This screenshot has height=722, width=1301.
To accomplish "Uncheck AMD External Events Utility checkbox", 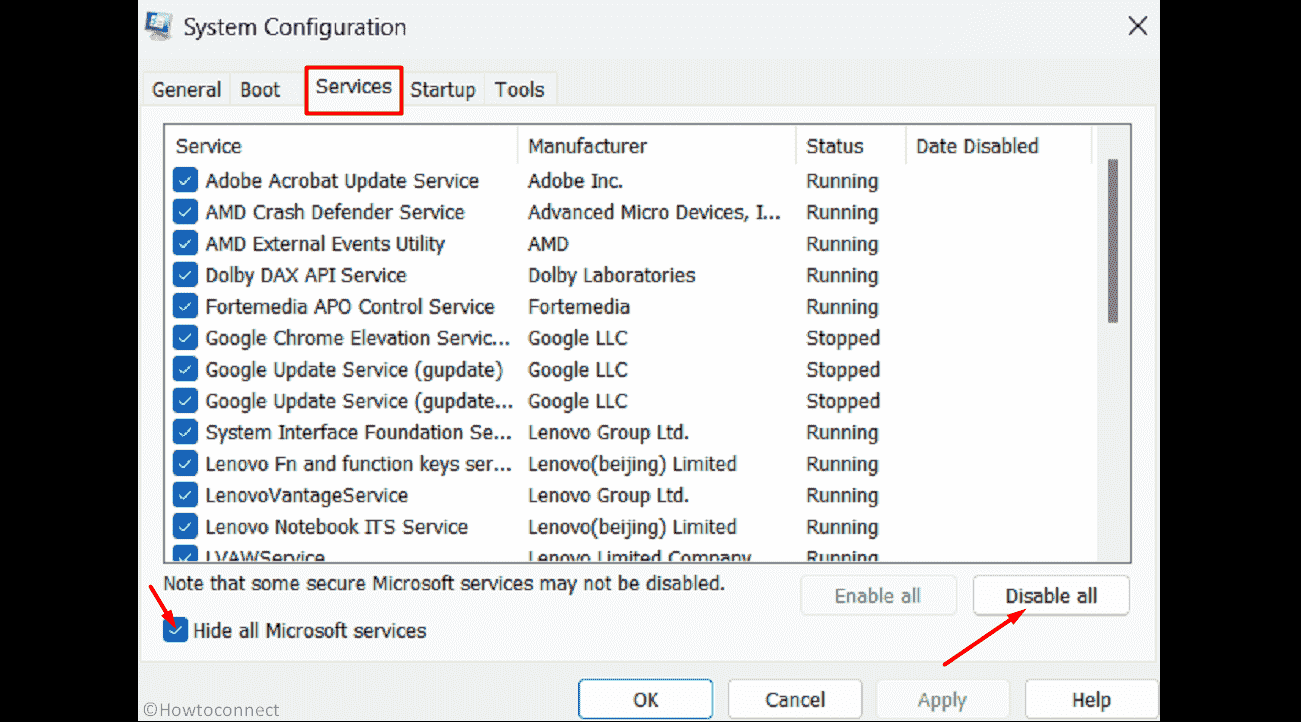I will pos(185,244).
